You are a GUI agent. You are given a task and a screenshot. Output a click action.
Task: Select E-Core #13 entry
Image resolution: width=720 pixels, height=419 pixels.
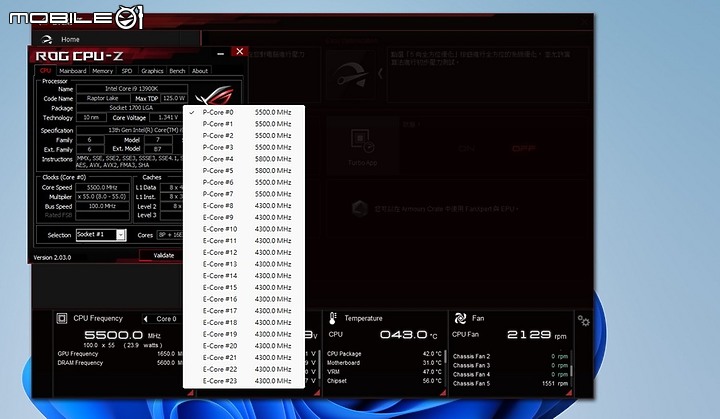(x=243, y=264)
